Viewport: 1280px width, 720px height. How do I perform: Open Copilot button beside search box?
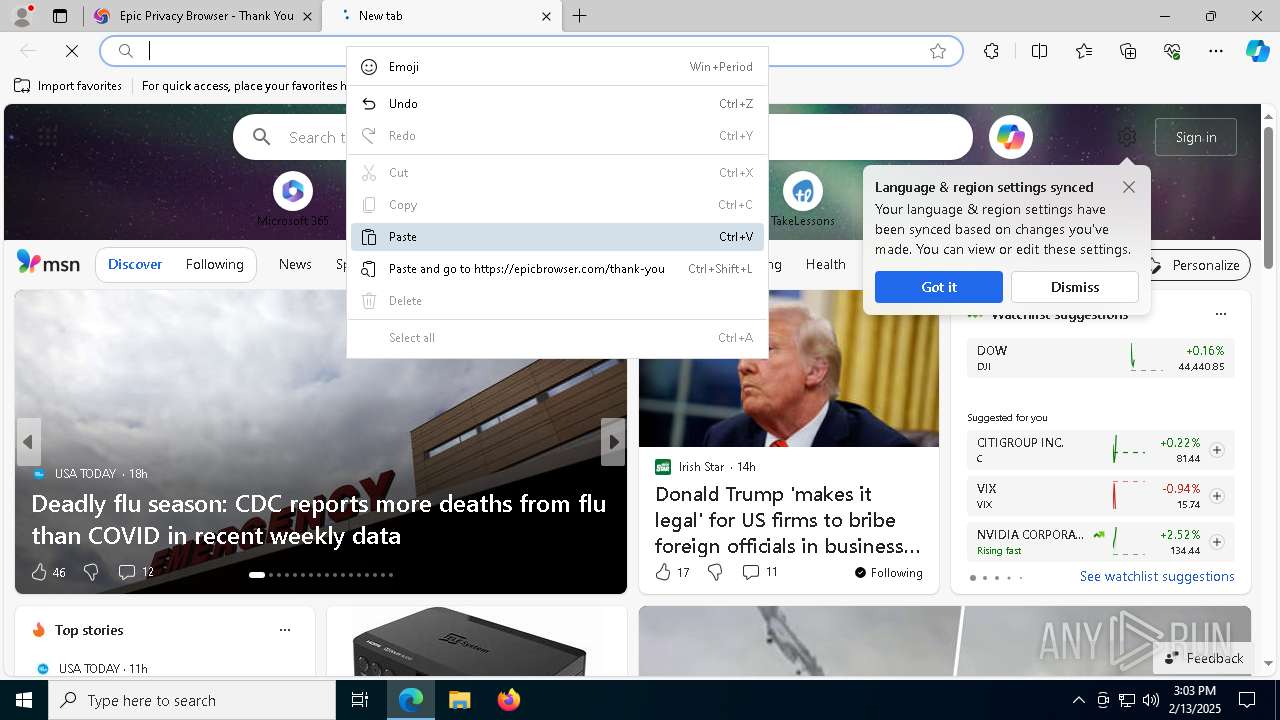coord(1011,137)
